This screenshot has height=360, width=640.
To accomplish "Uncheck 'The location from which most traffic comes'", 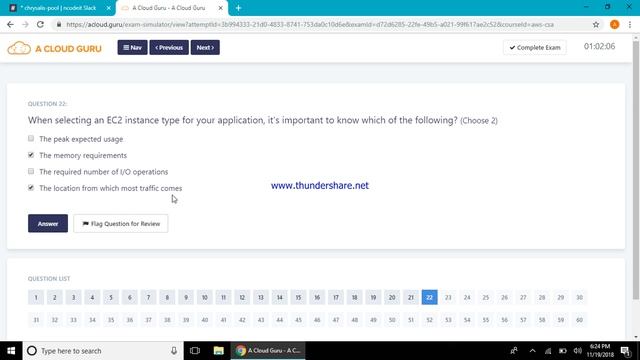I will tap(31, 187).
